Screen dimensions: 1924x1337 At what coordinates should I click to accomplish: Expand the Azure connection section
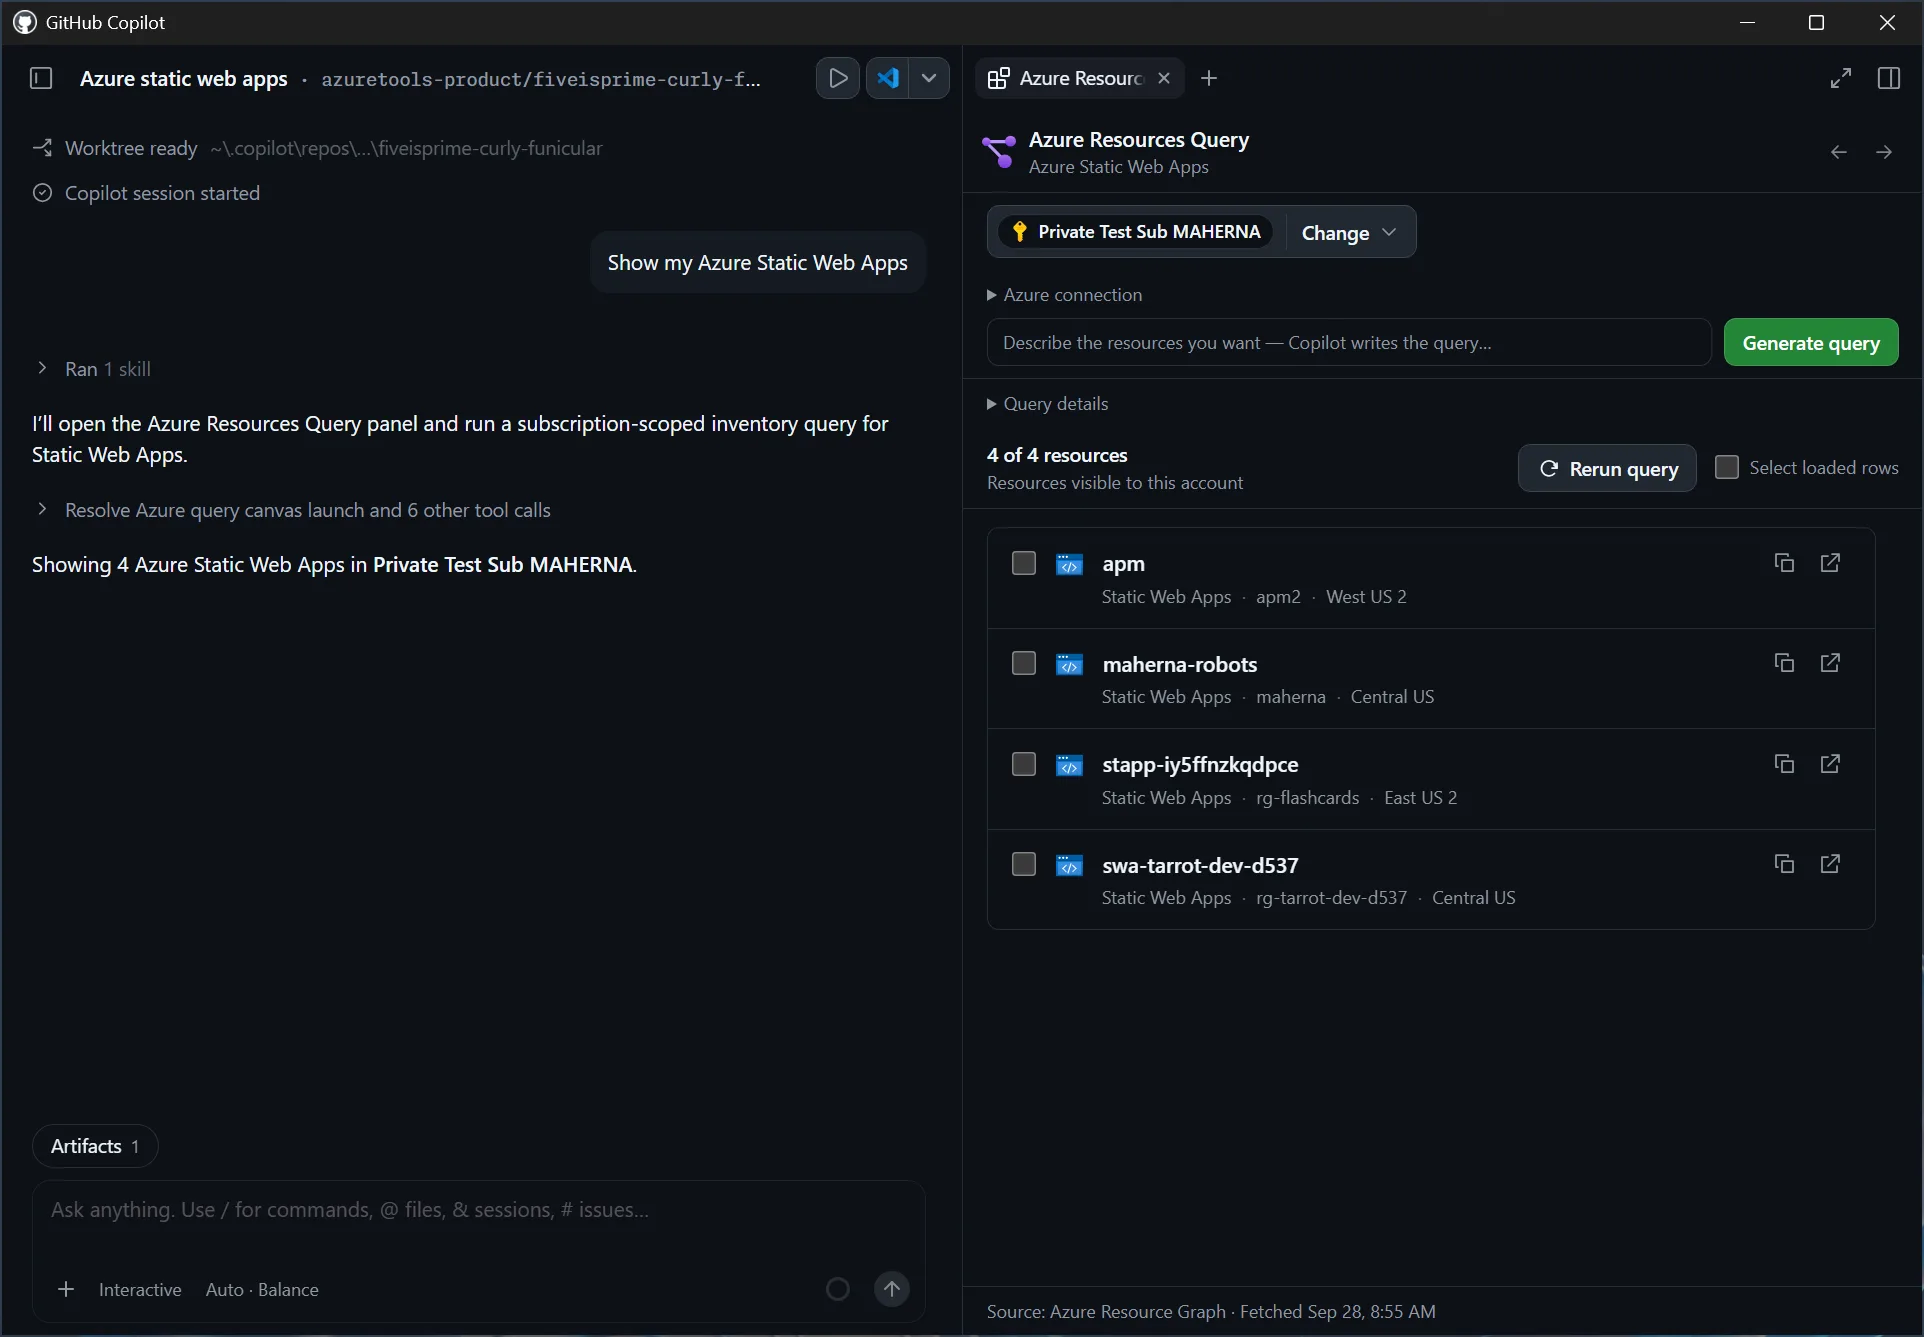tap(1064, 295)
